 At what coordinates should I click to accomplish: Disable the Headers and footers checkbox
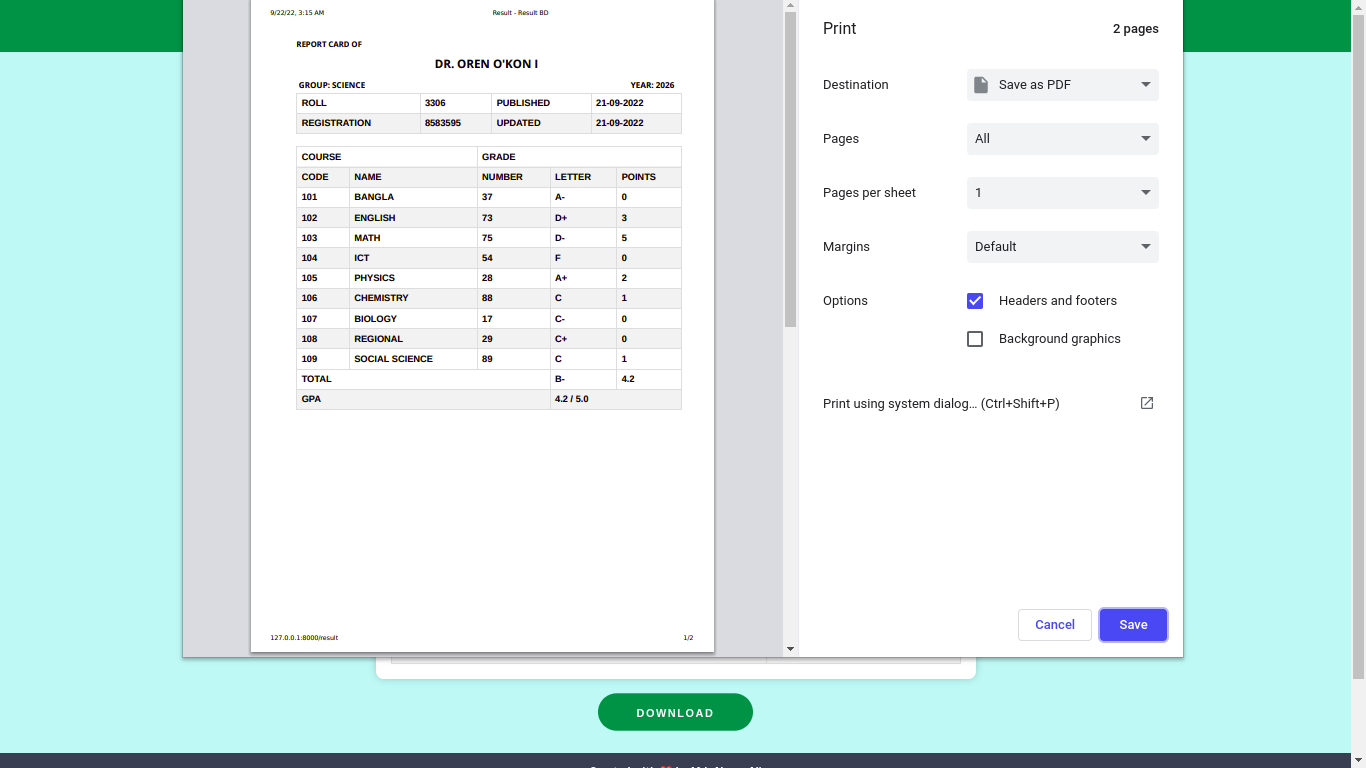(975, 301)
